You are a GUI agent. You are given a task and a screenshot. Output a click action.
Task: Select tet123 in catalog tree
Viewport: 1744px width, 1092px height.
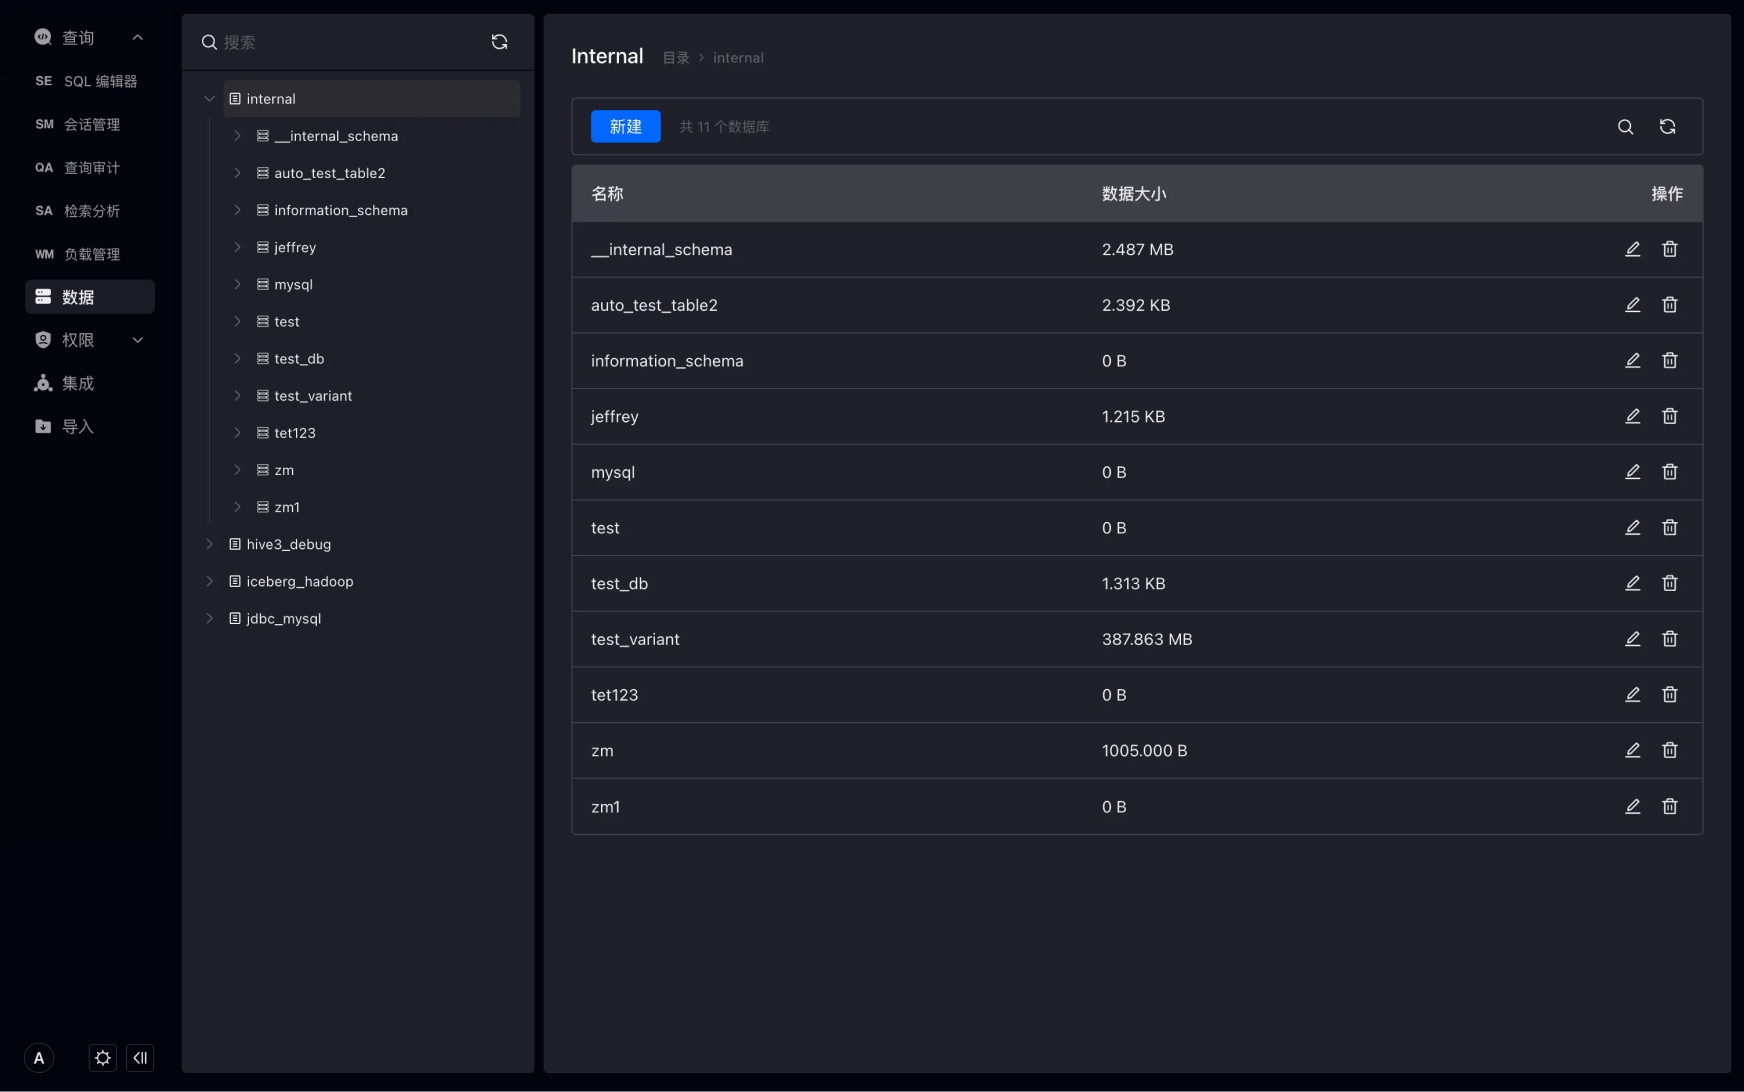point(295,433)
